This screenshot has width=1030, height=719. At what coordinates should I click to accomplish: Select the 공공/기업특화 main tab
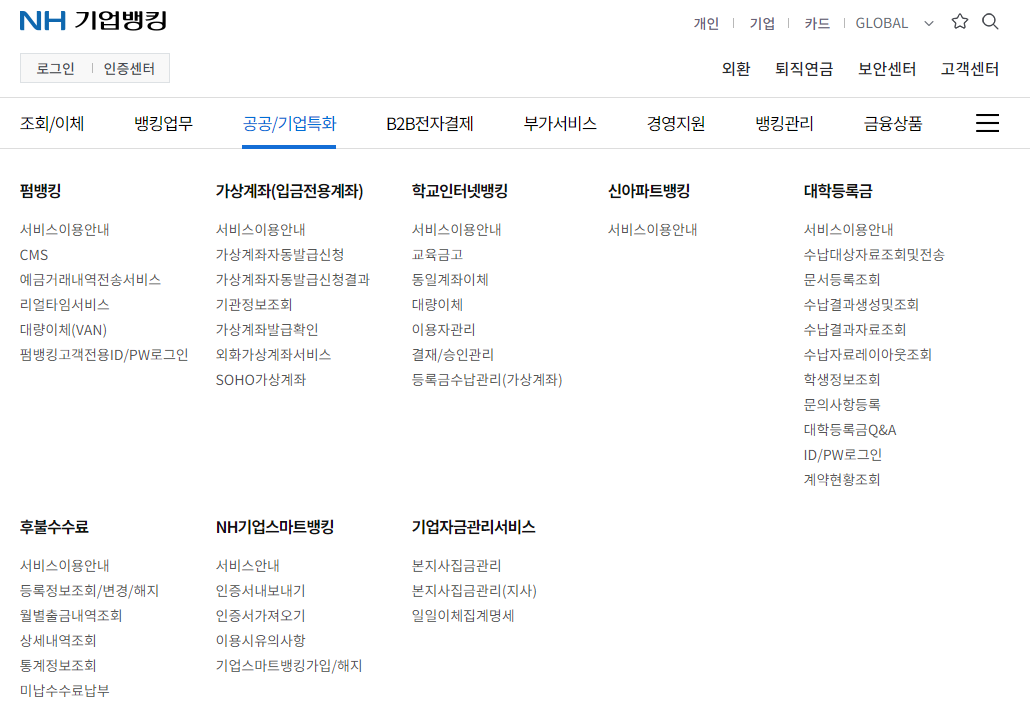click(x=289, y=123)
